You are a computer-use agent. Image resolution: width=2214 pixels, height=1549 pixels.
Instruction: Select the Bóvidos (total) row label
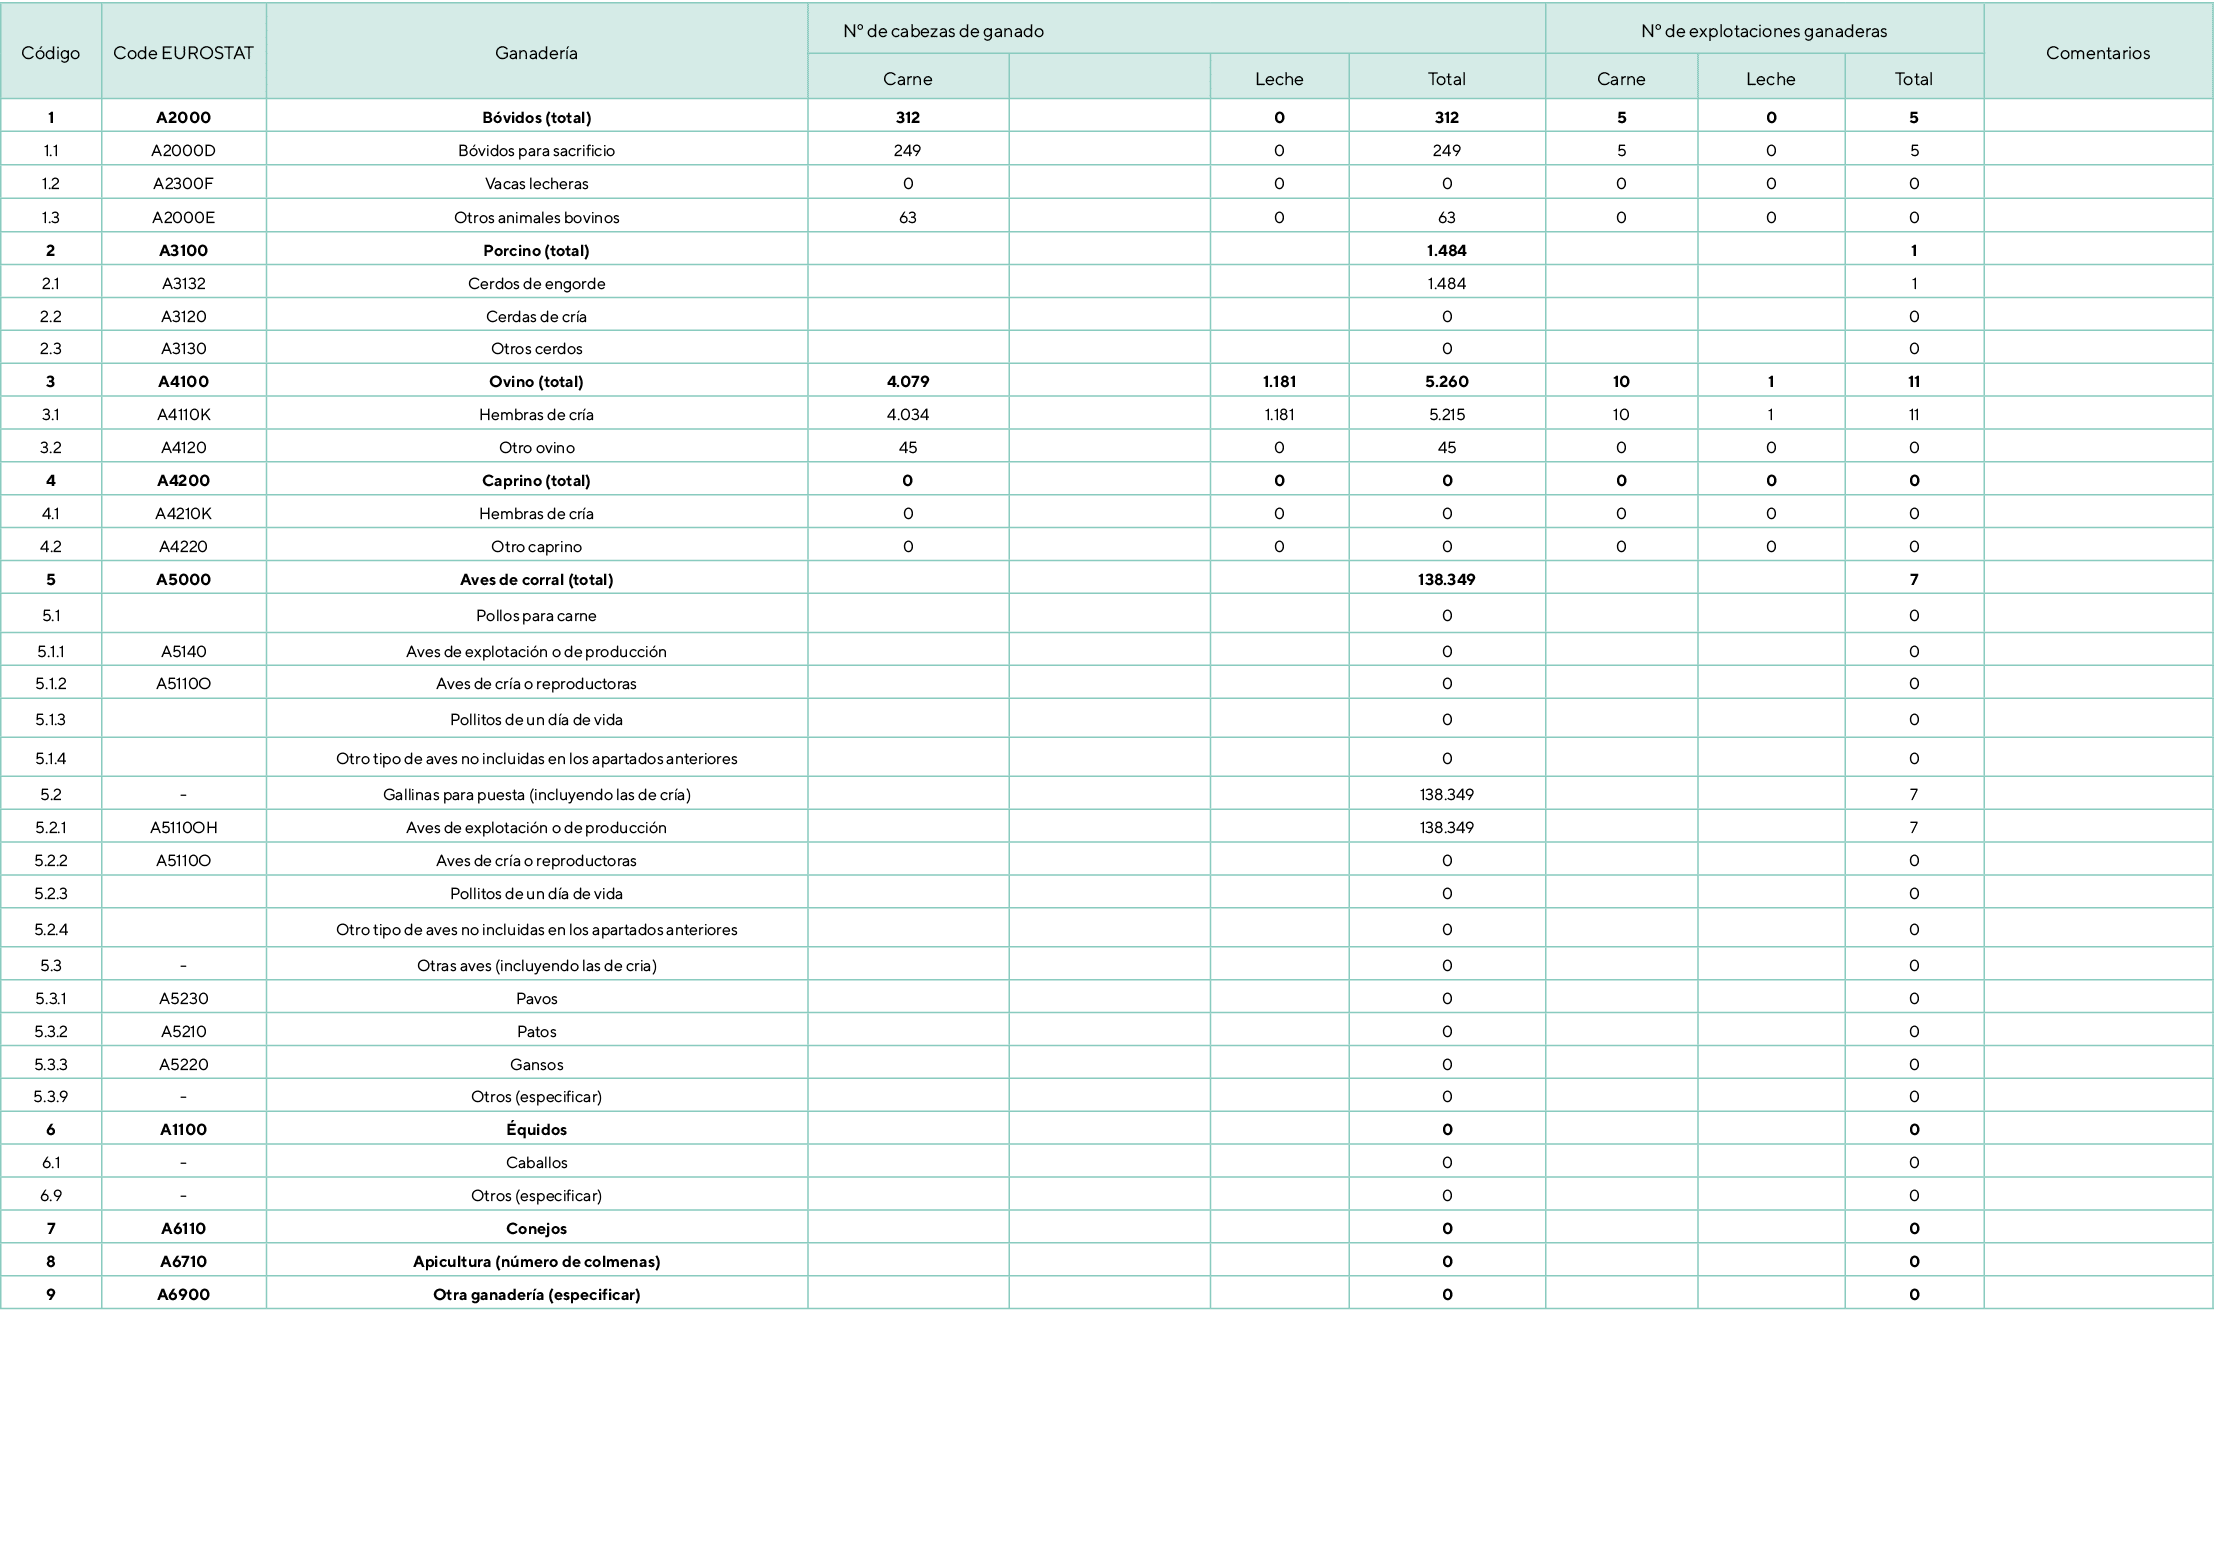point(536,118)
